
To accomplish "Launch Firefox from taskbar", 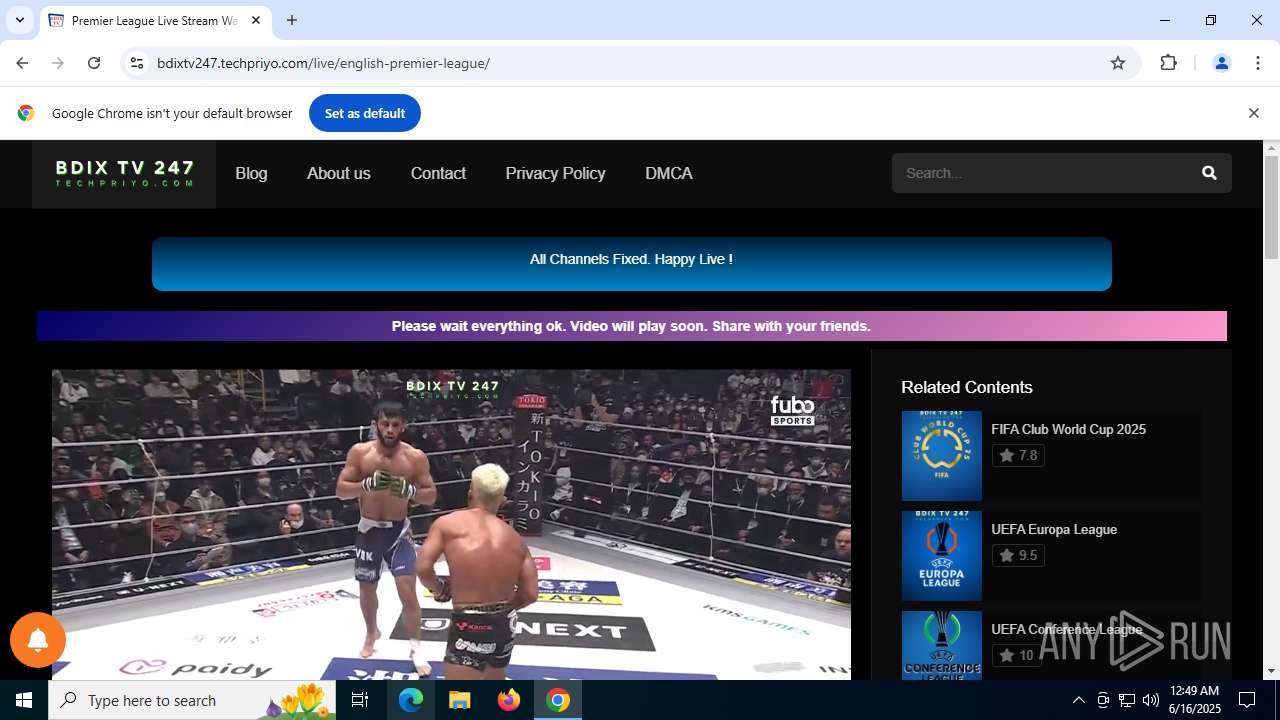I will (508, 700).
